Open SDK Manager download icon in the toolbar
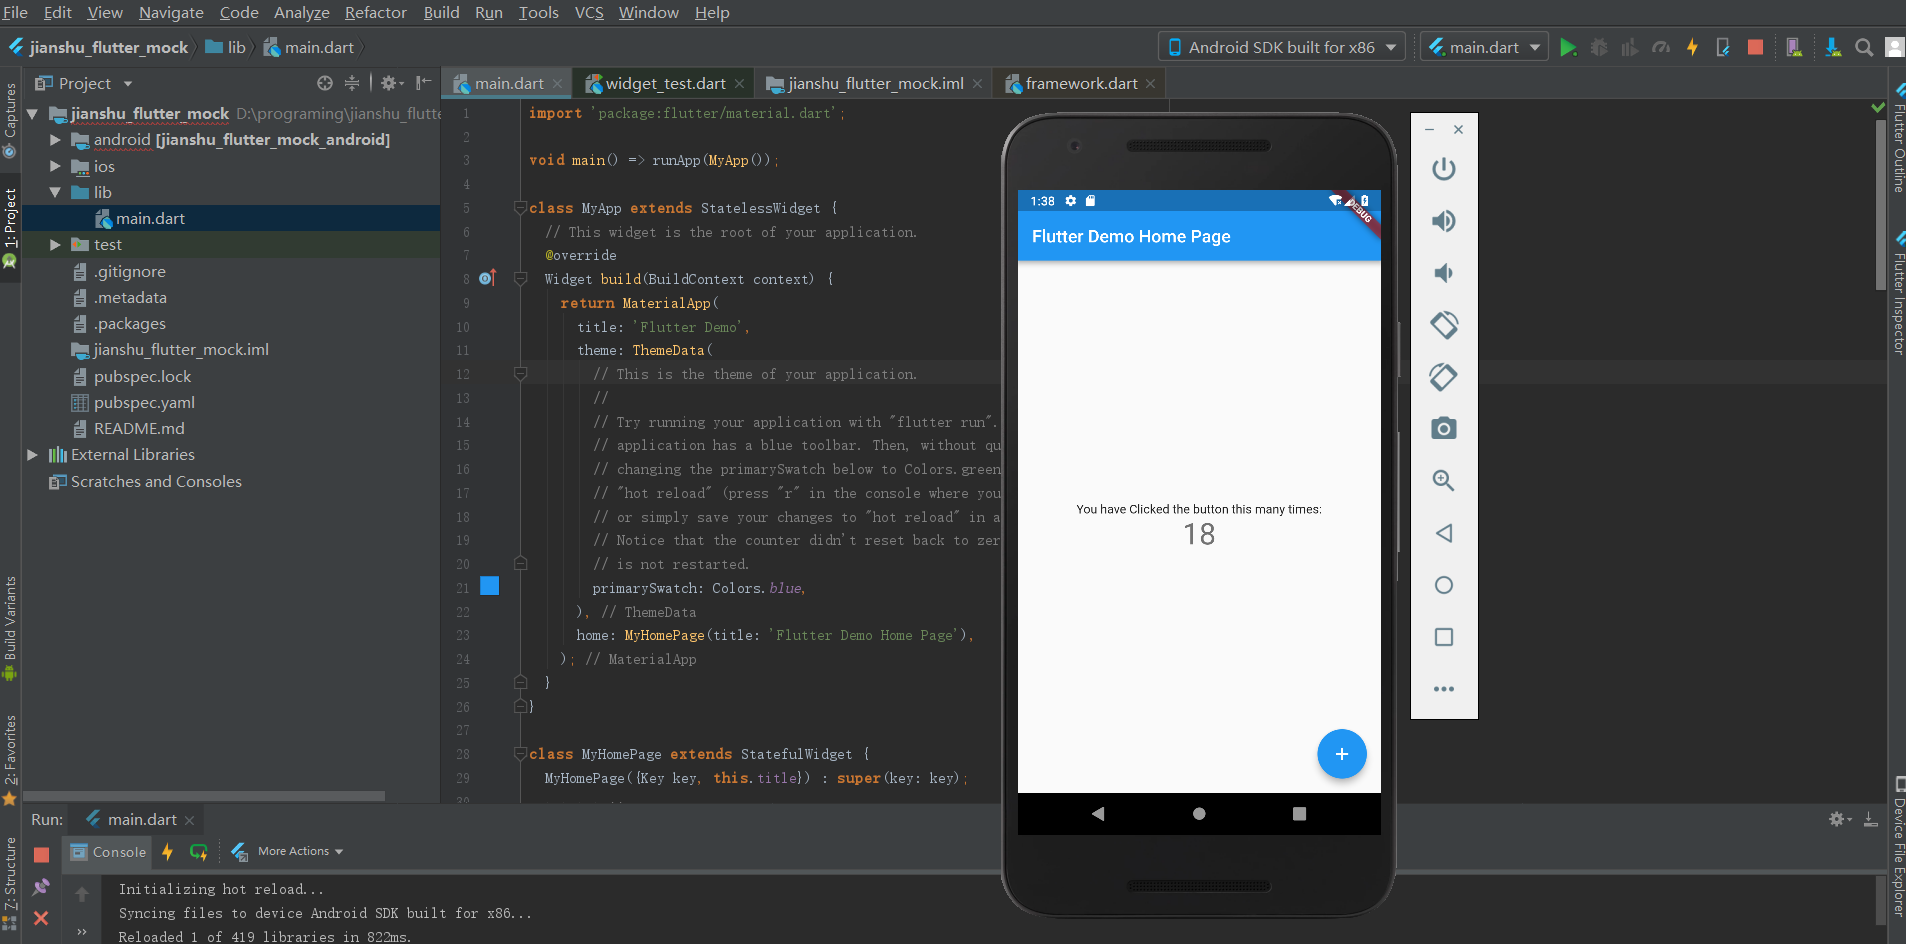1906x944 pixels. tap(1833, 47)
